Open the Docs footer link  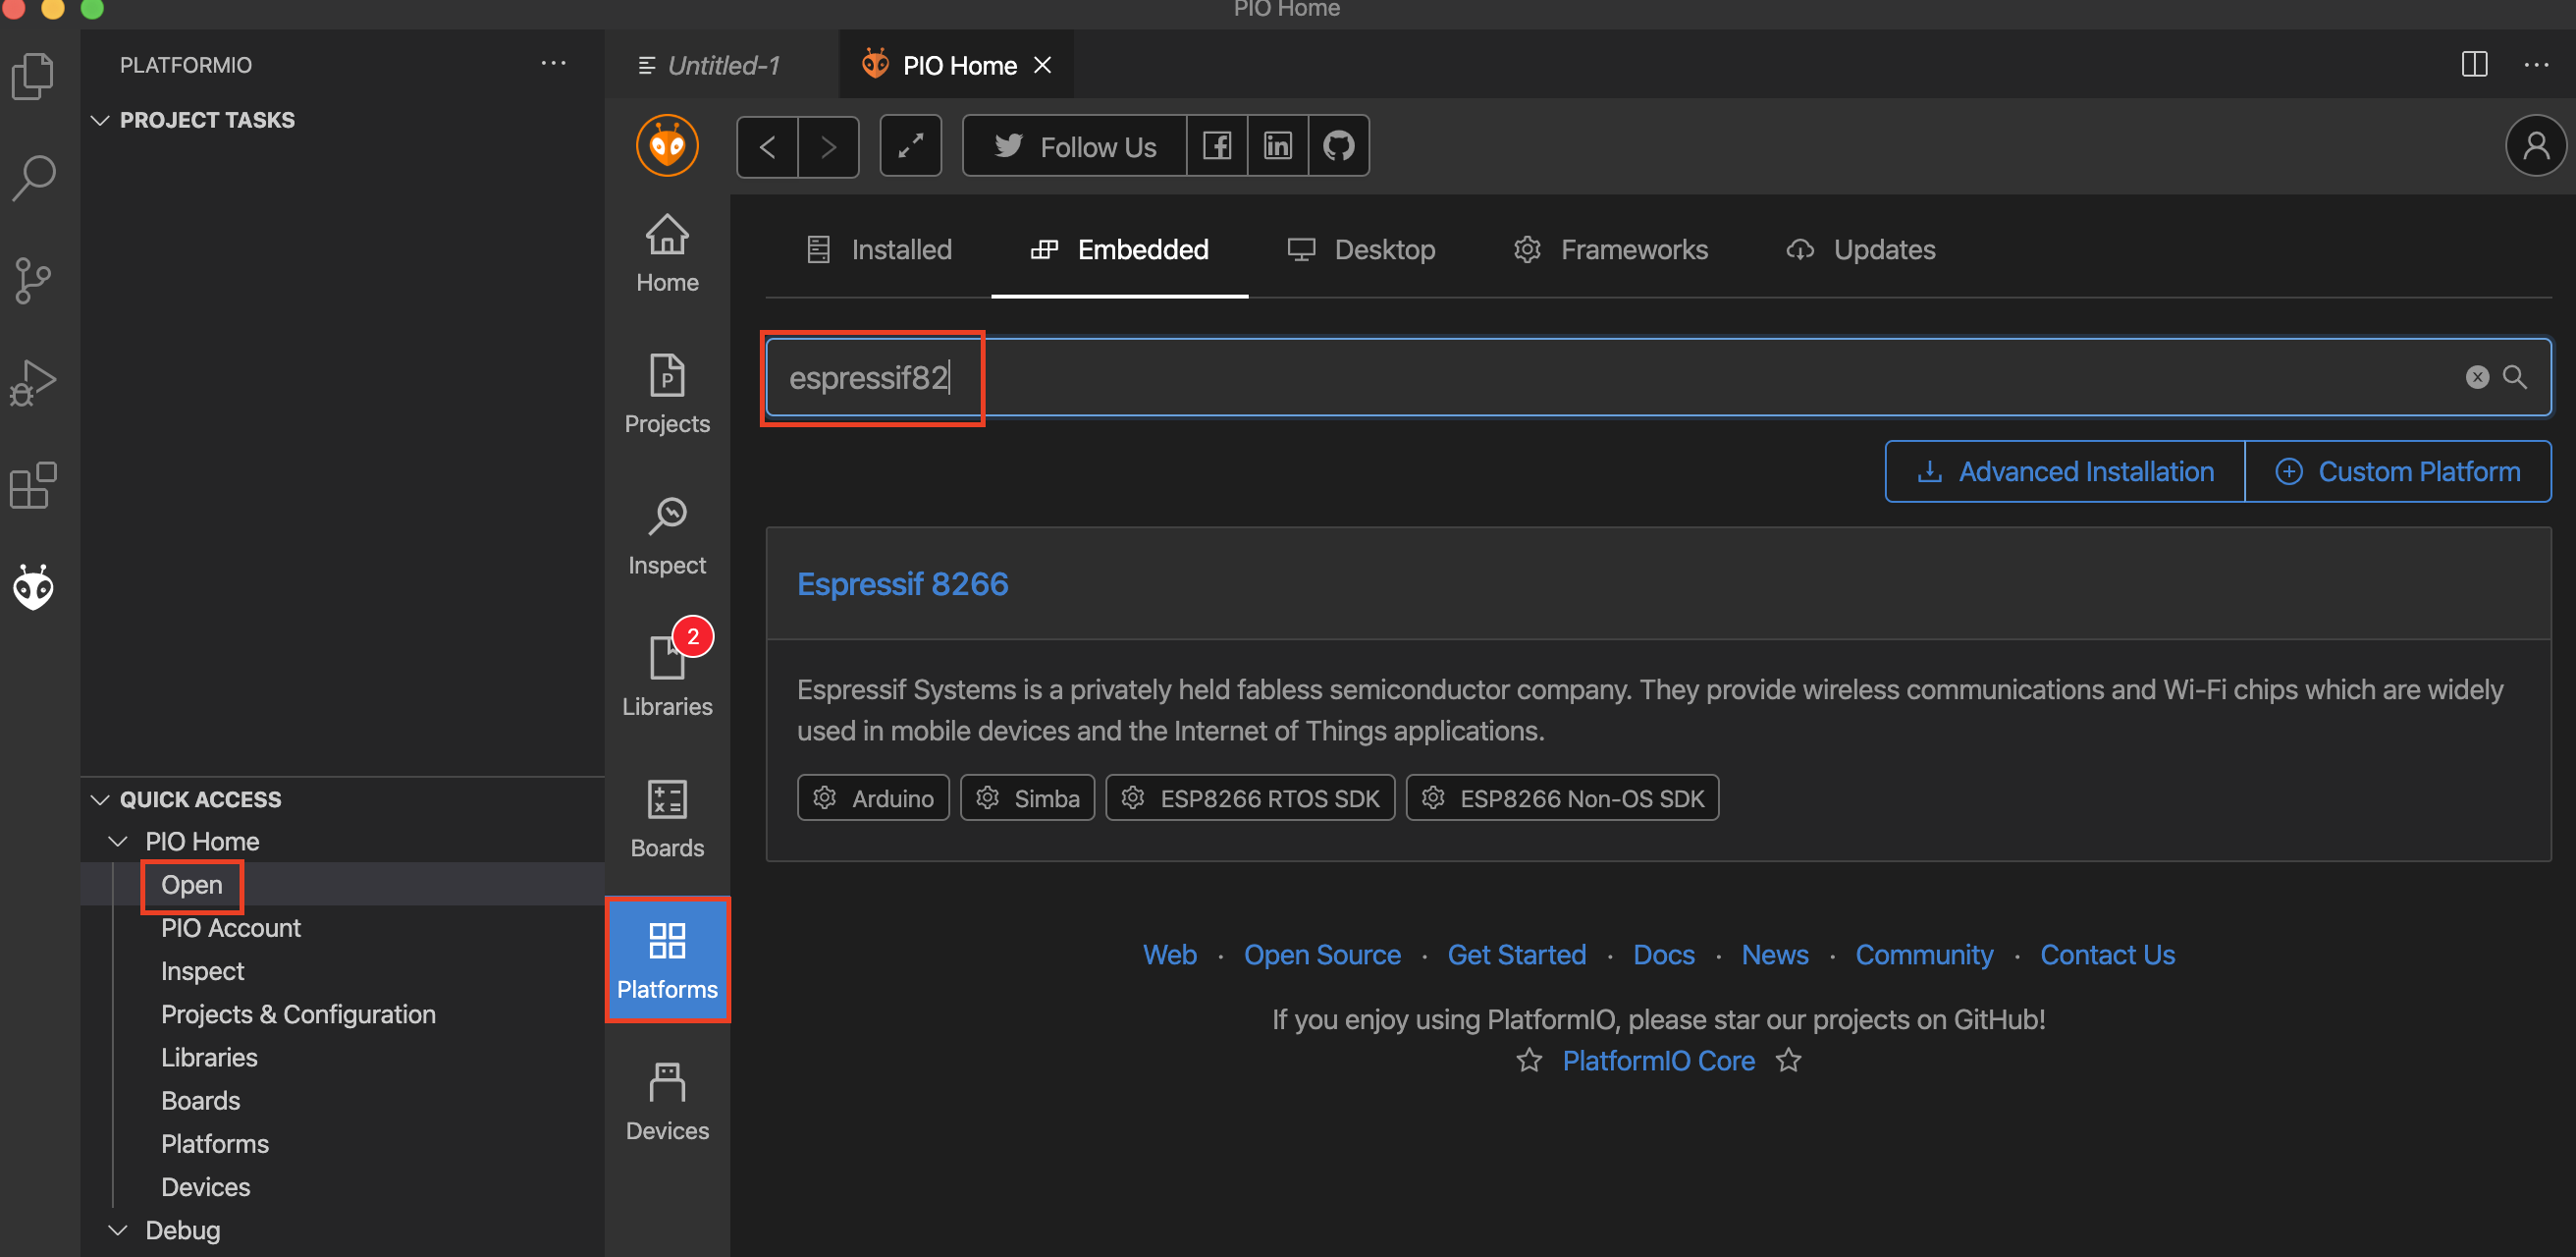[1664, 955]
